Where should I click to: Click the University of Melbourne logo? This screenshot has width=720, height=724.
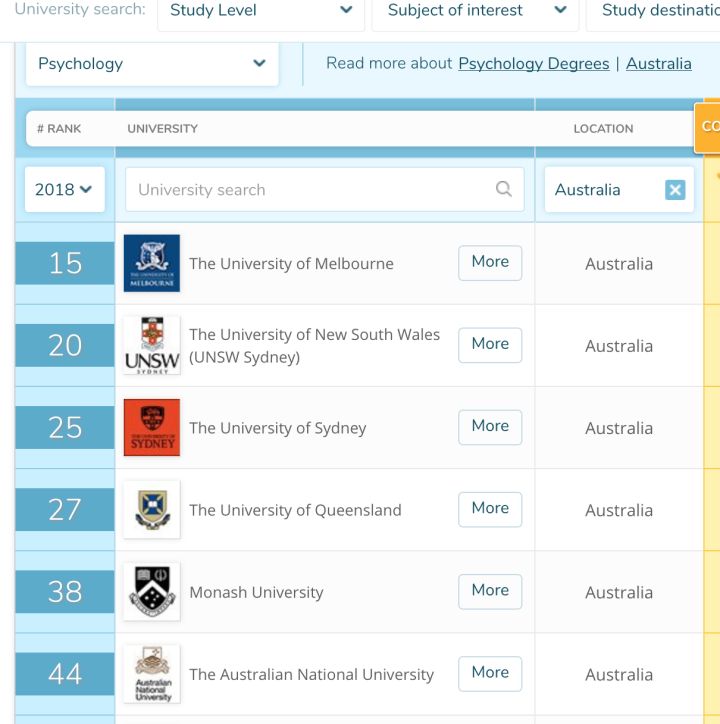(x=152, y=263)
